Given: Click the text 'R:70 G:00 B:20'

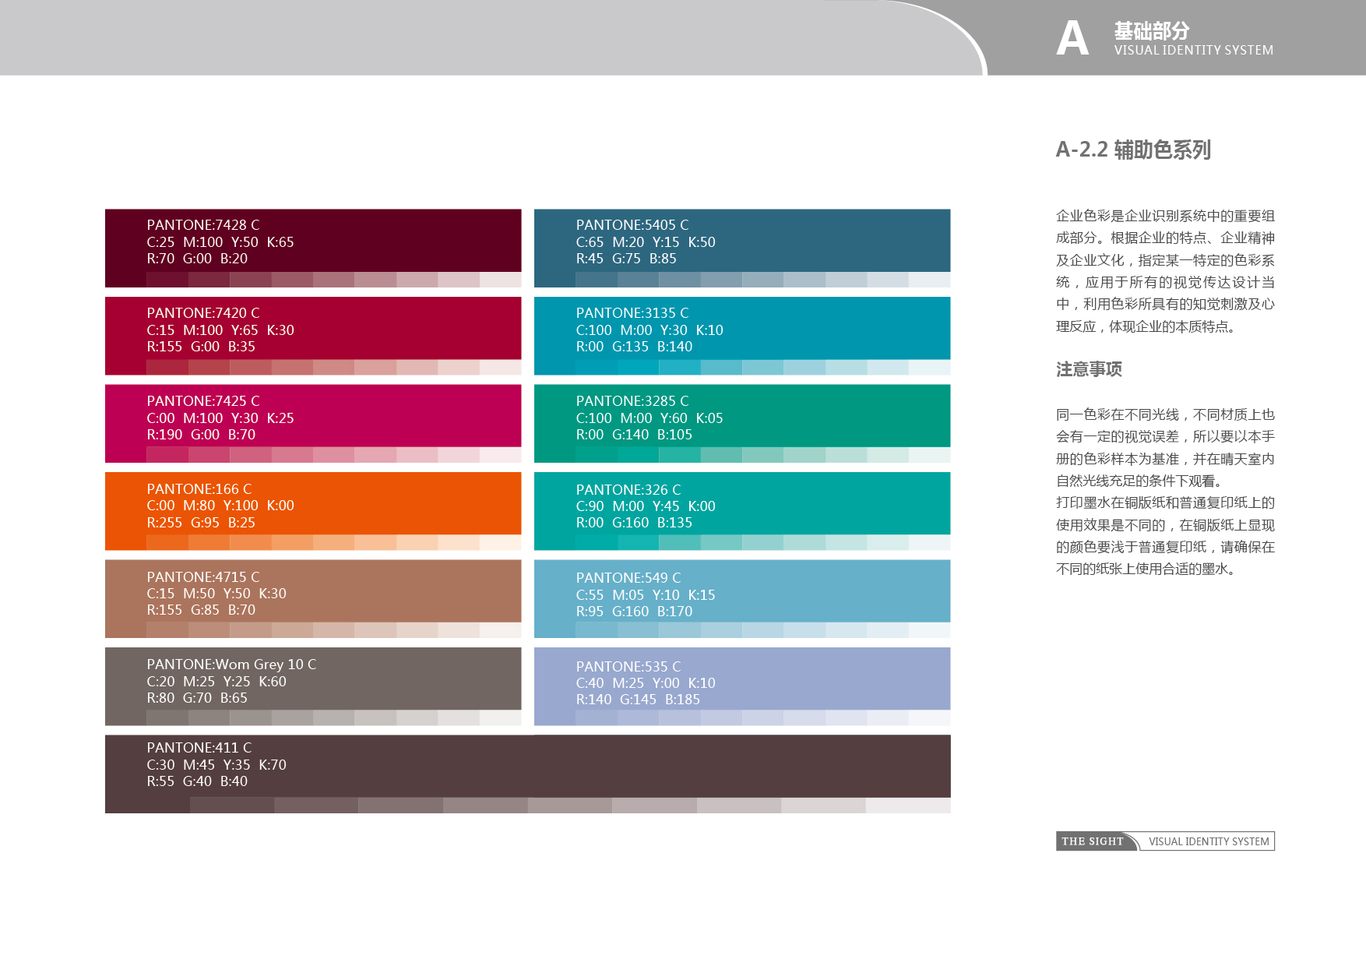Looking at the screenshot, I should (197, 259).
